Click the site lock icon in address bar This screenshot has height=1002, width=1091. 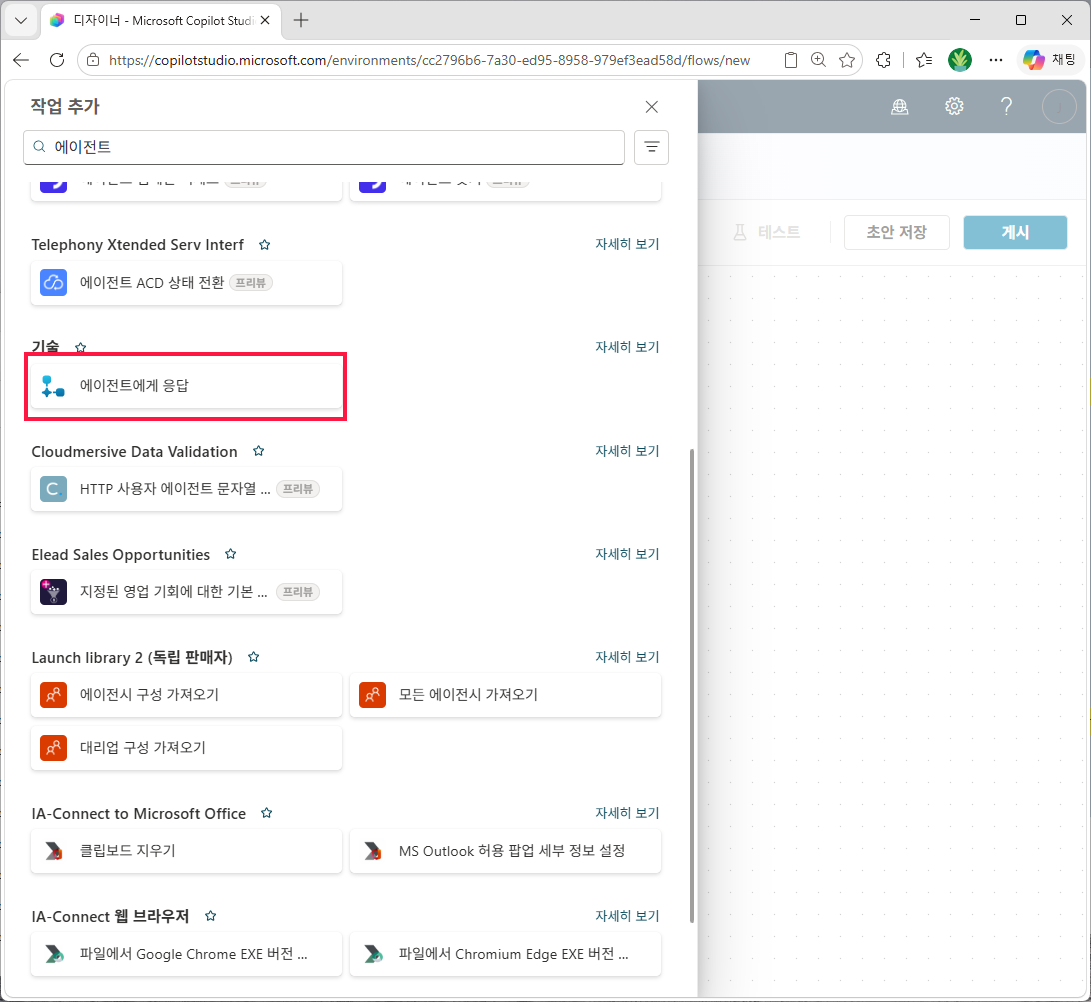pyautogui.click(x=93, y=61)
